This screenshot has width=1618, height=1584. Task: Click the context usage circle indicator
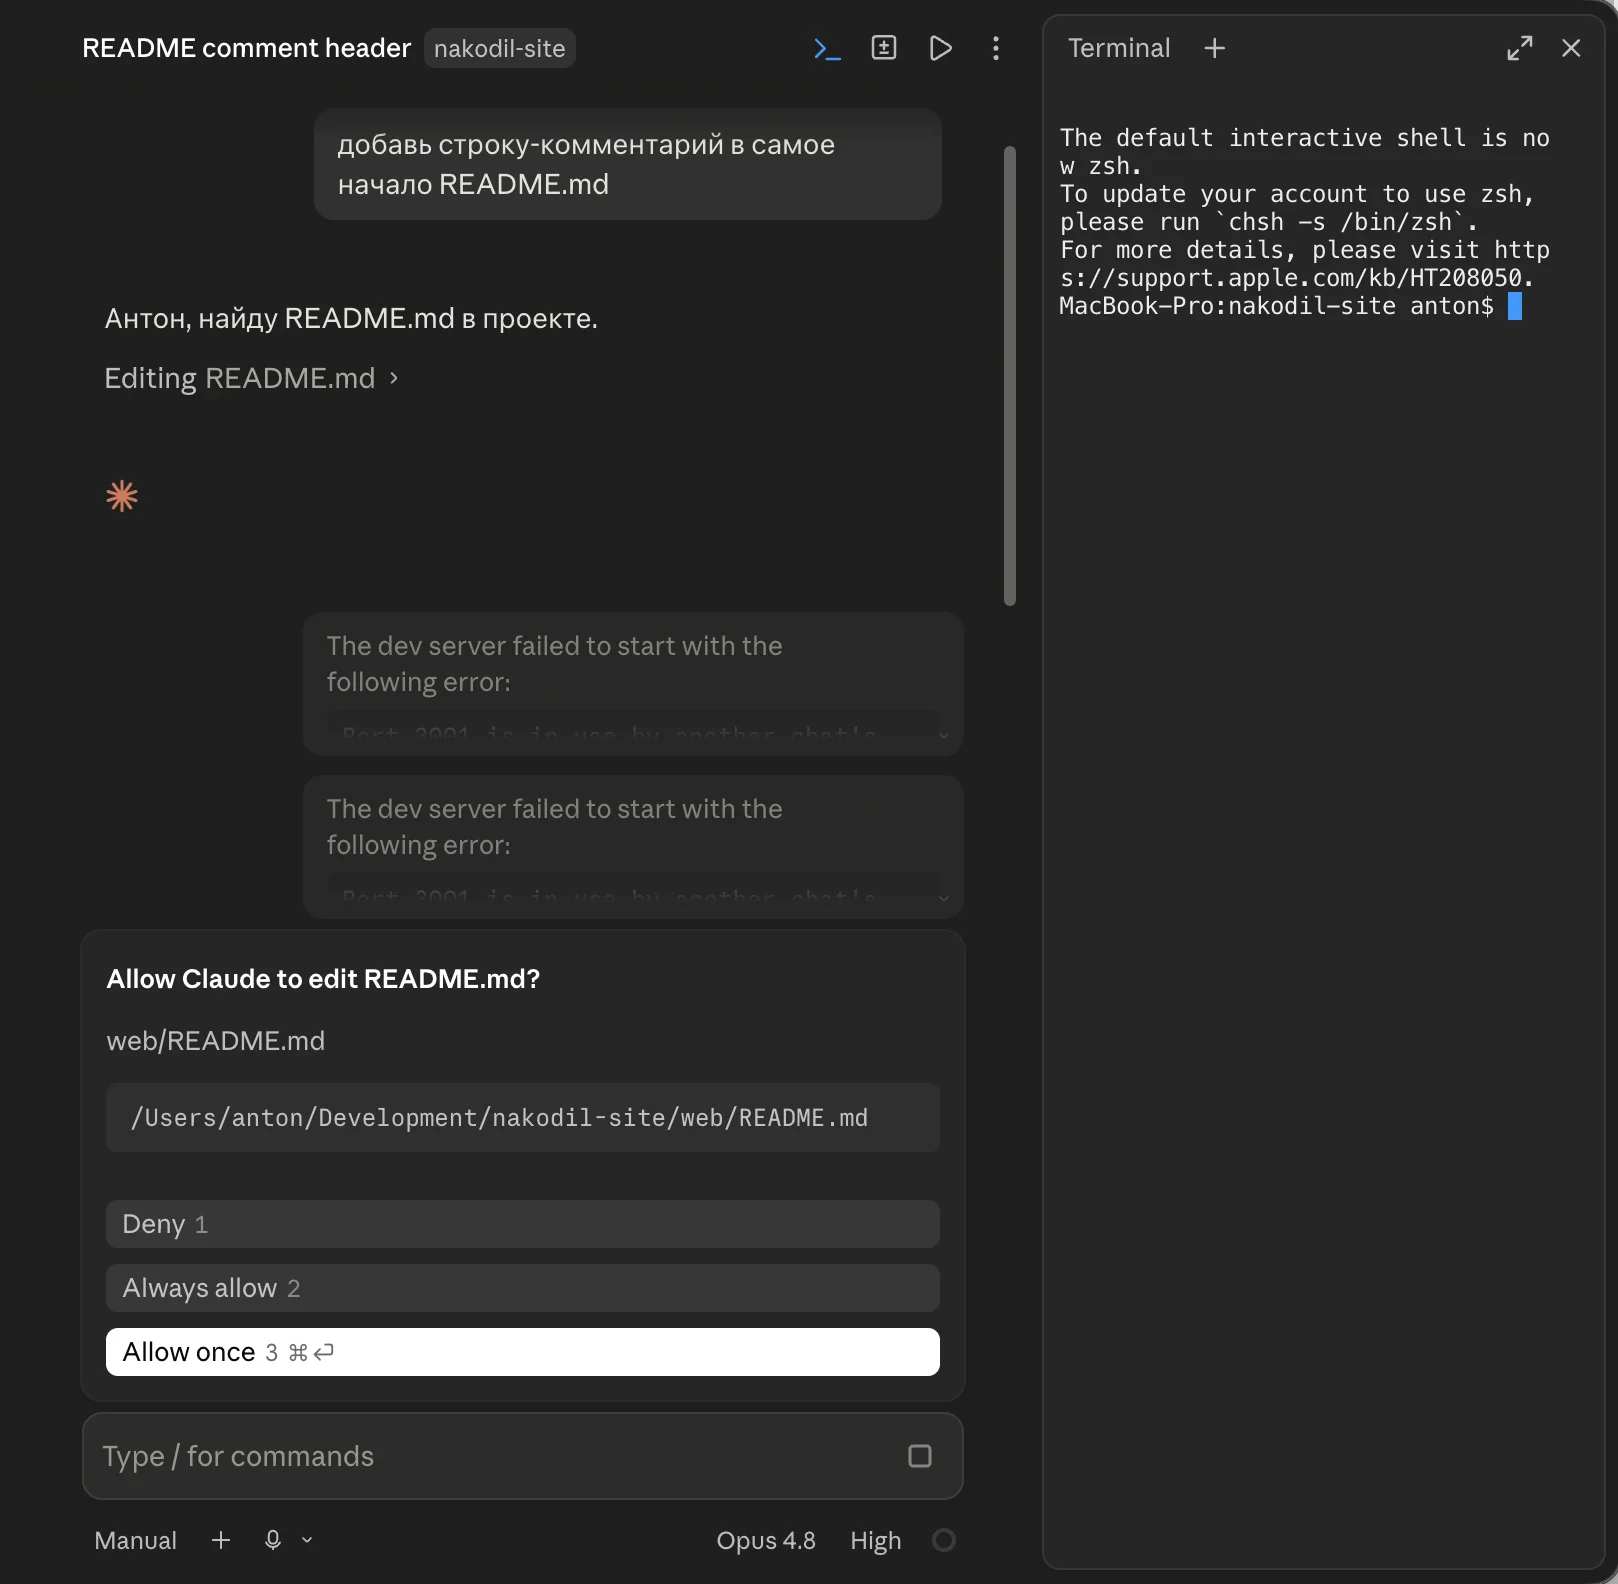[943, 1540]
